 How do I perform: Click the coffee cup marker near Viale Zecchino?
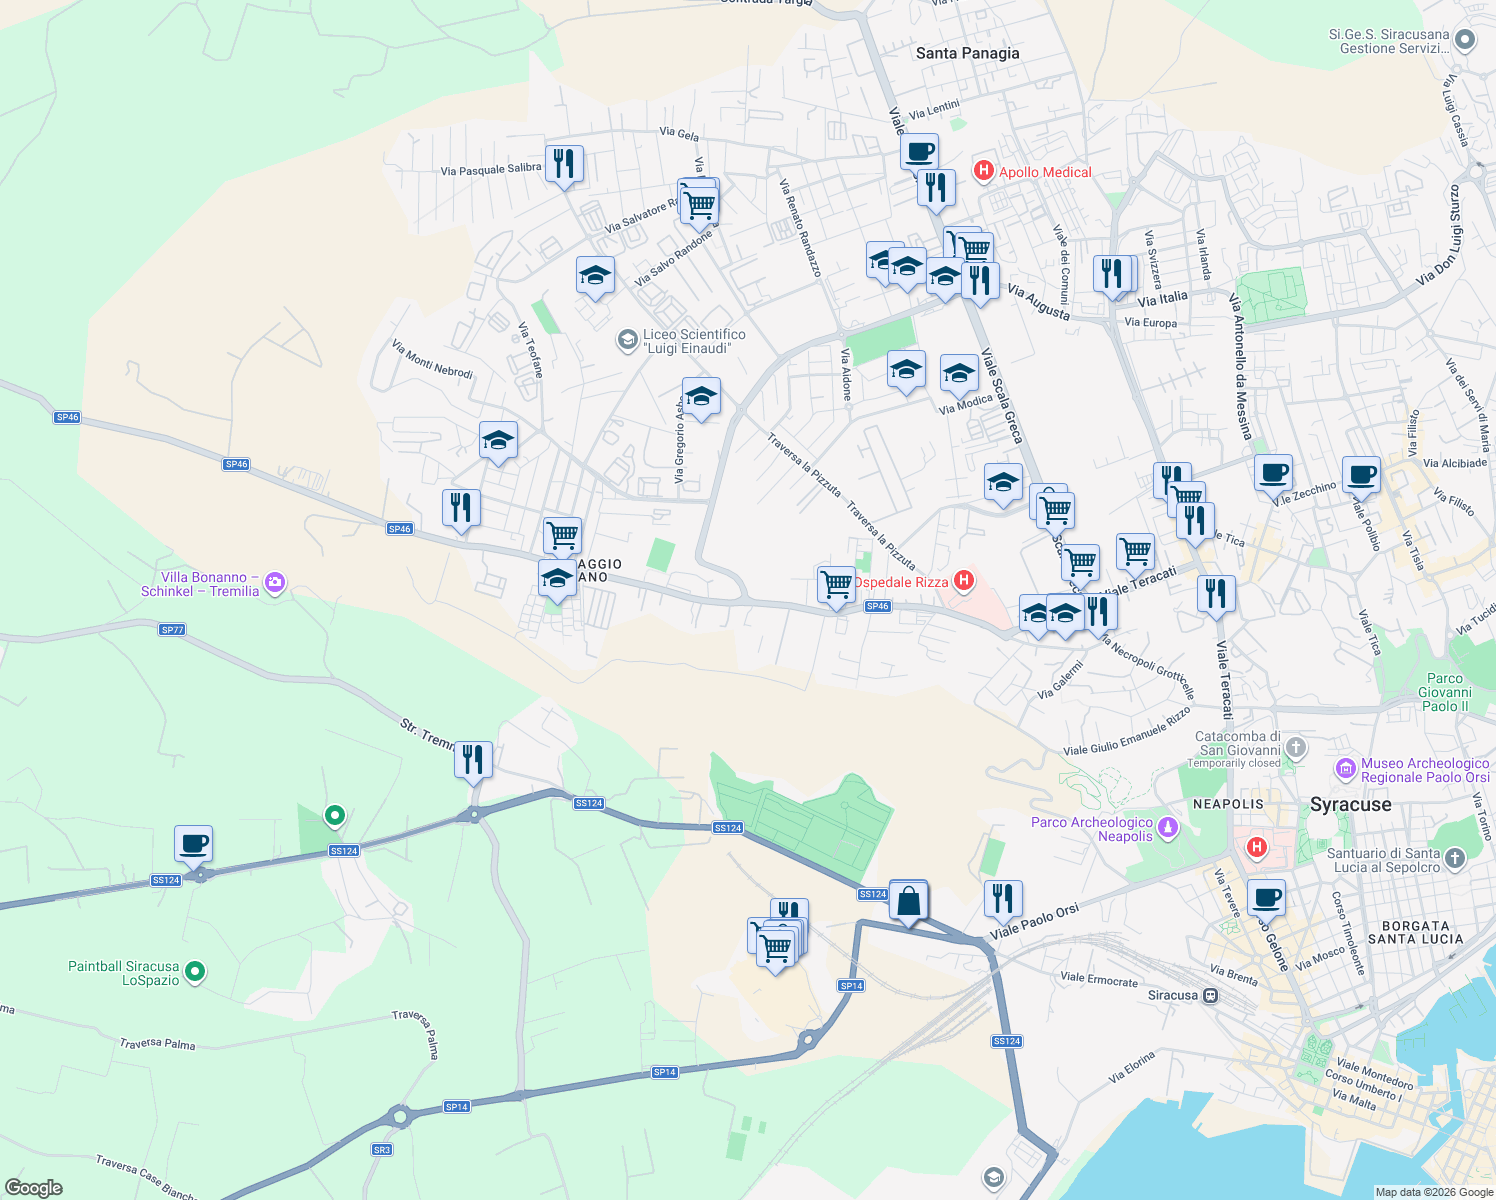(x=1273, y=474)
